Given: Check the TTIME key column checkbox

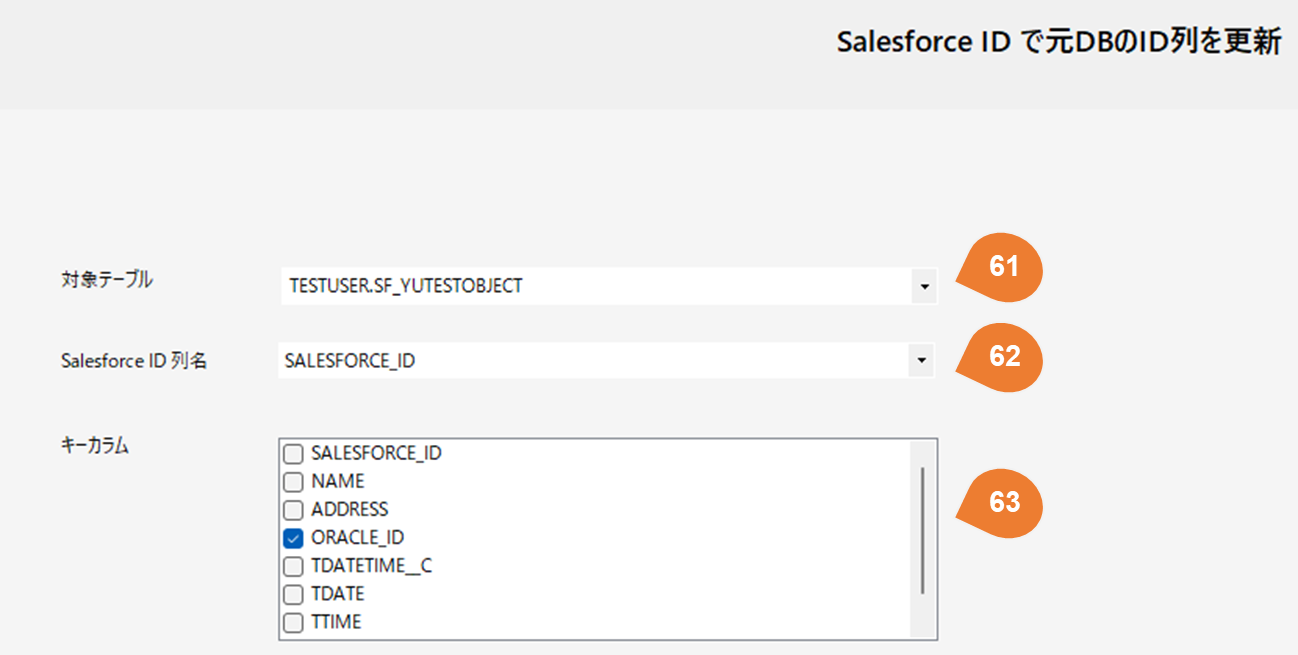Looking at the screenshot, I should [293, 622].
